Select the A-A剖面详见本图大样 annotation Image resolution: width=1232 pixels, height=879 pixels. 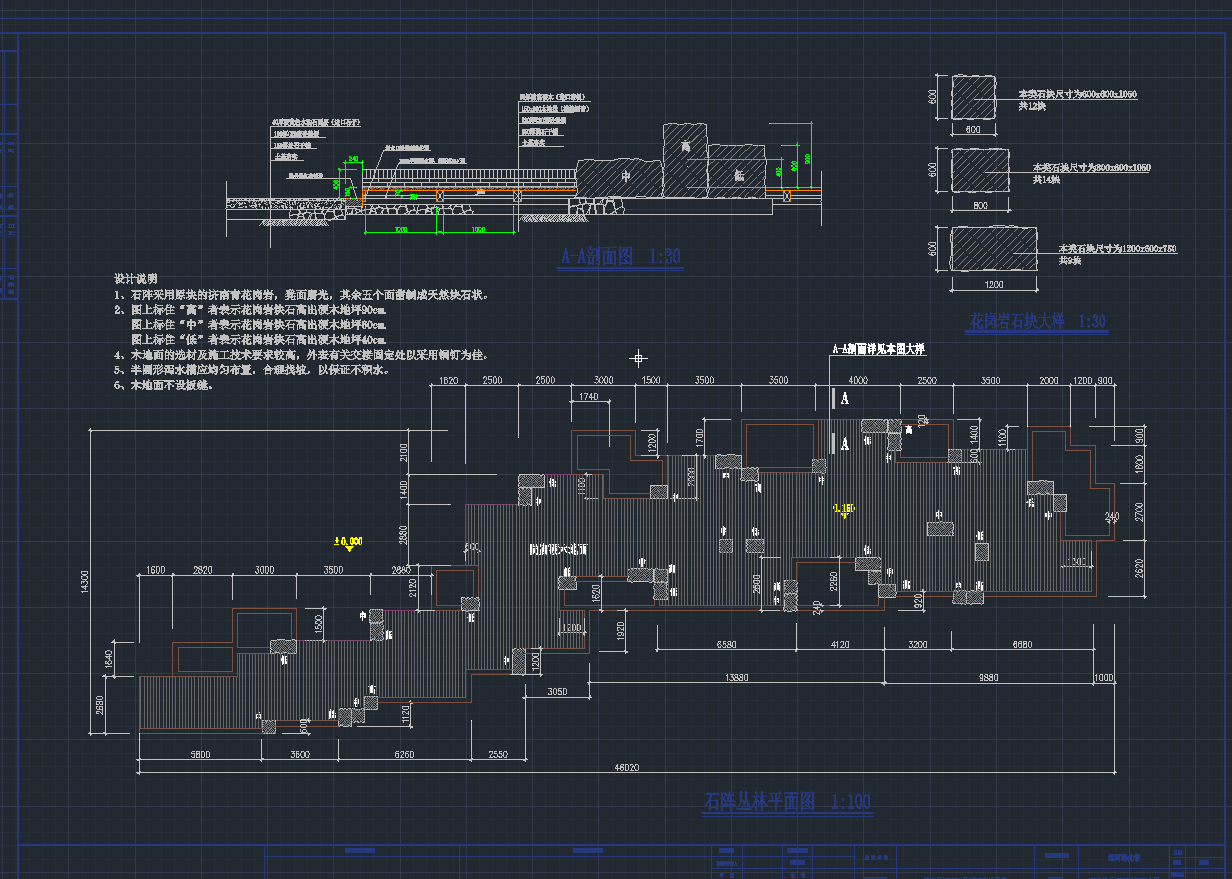click(x=879, y=350)
